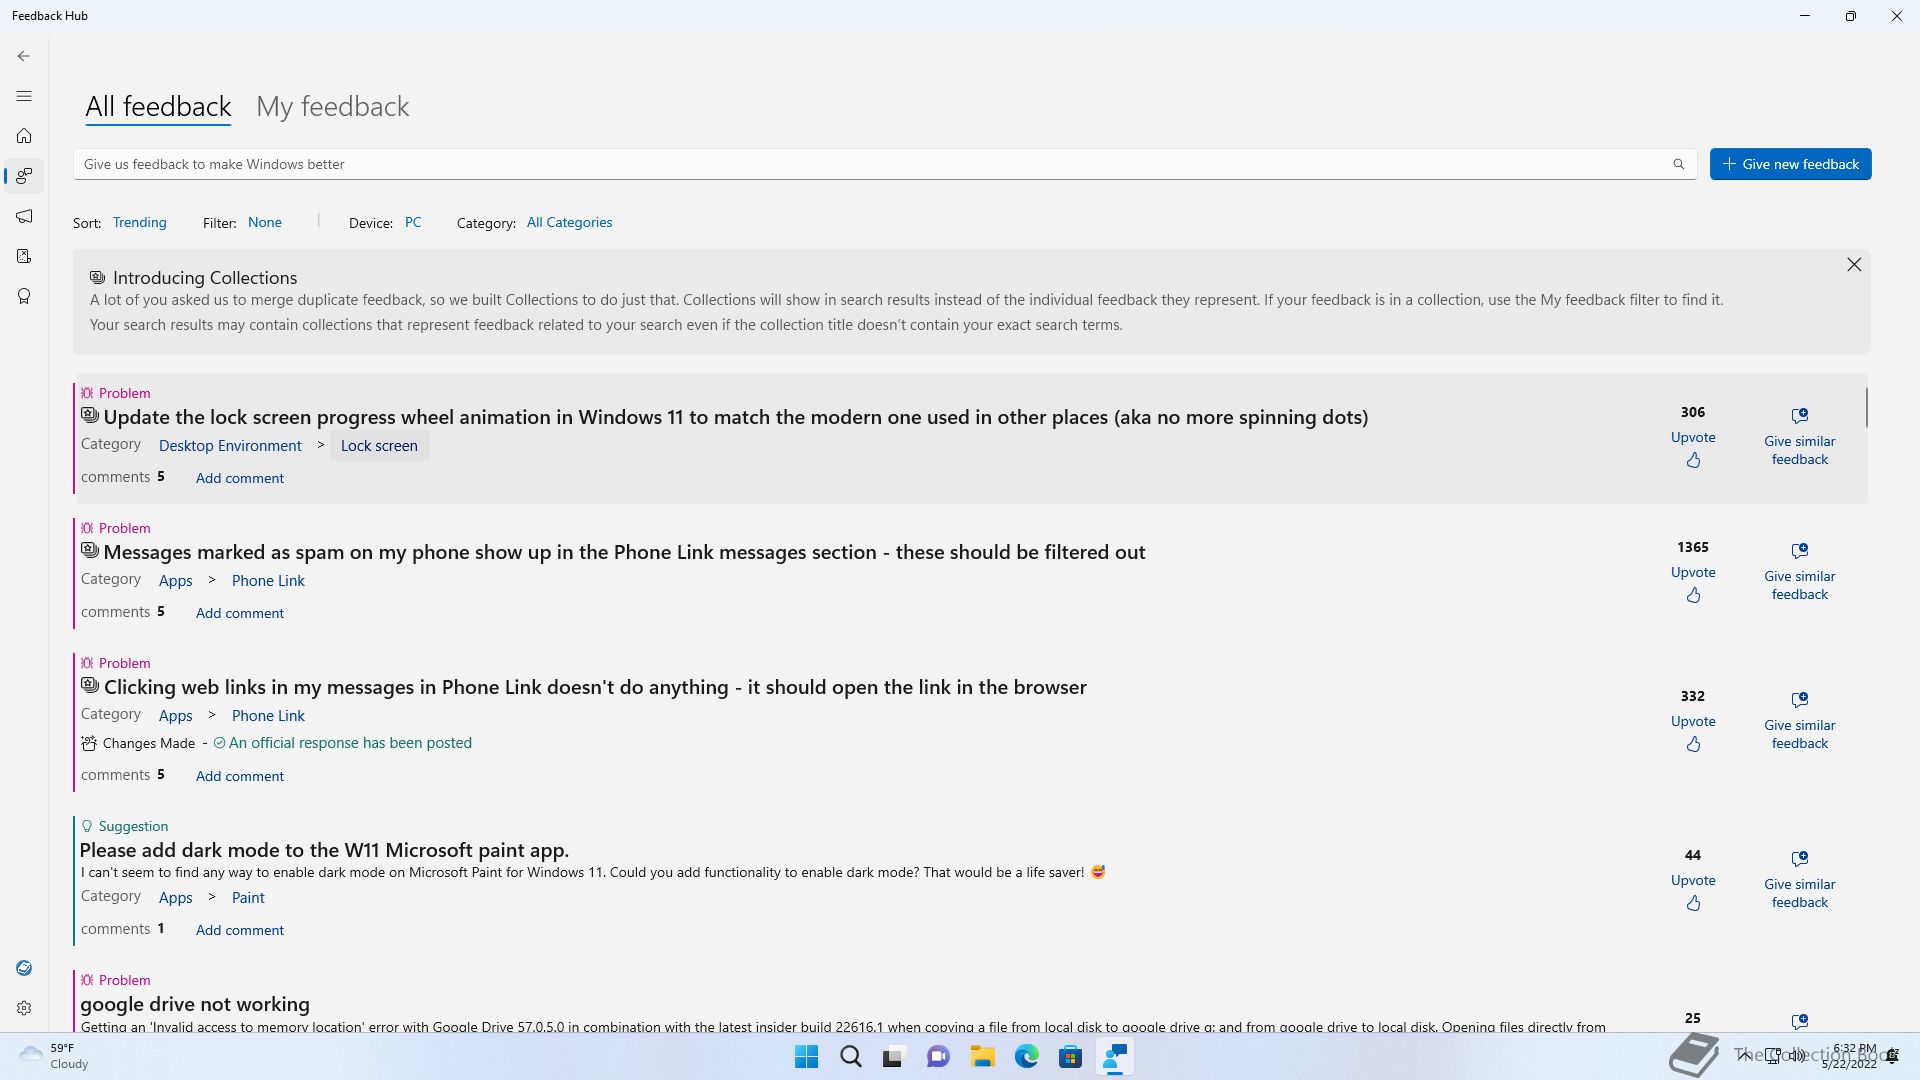The image size is (1920, 1080).
Task: Open Apps category on Paint suggestion
Action: [175, 898]
